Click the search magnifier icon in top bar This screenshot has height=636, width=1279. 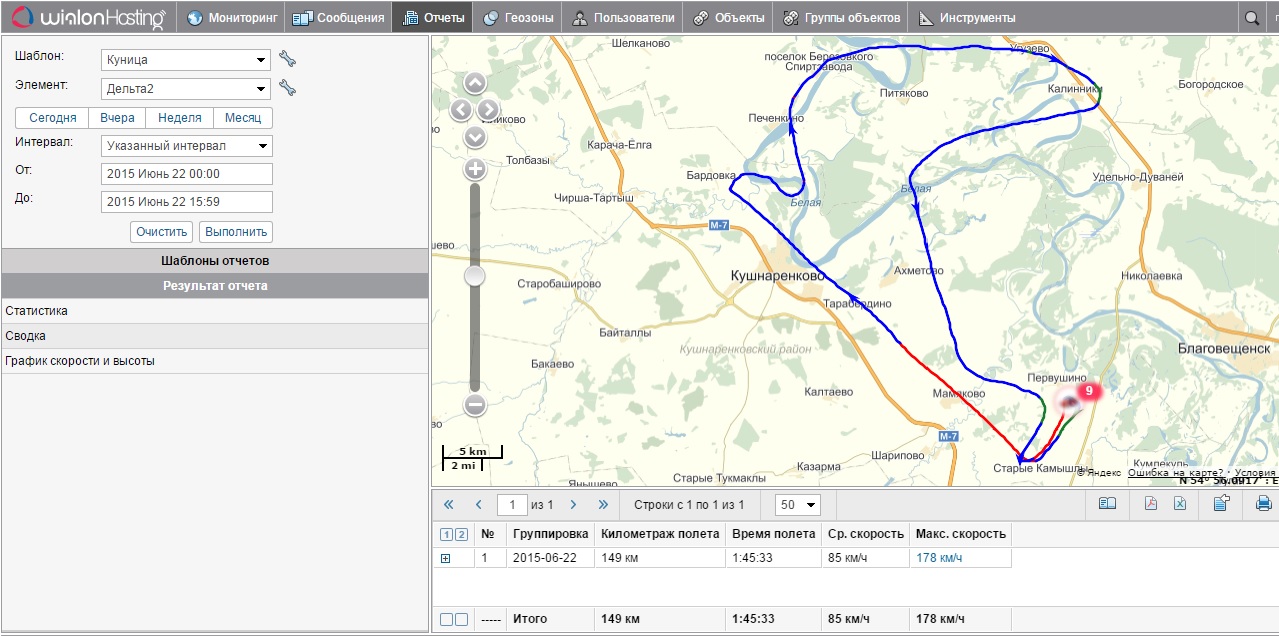coord(1251,18)
